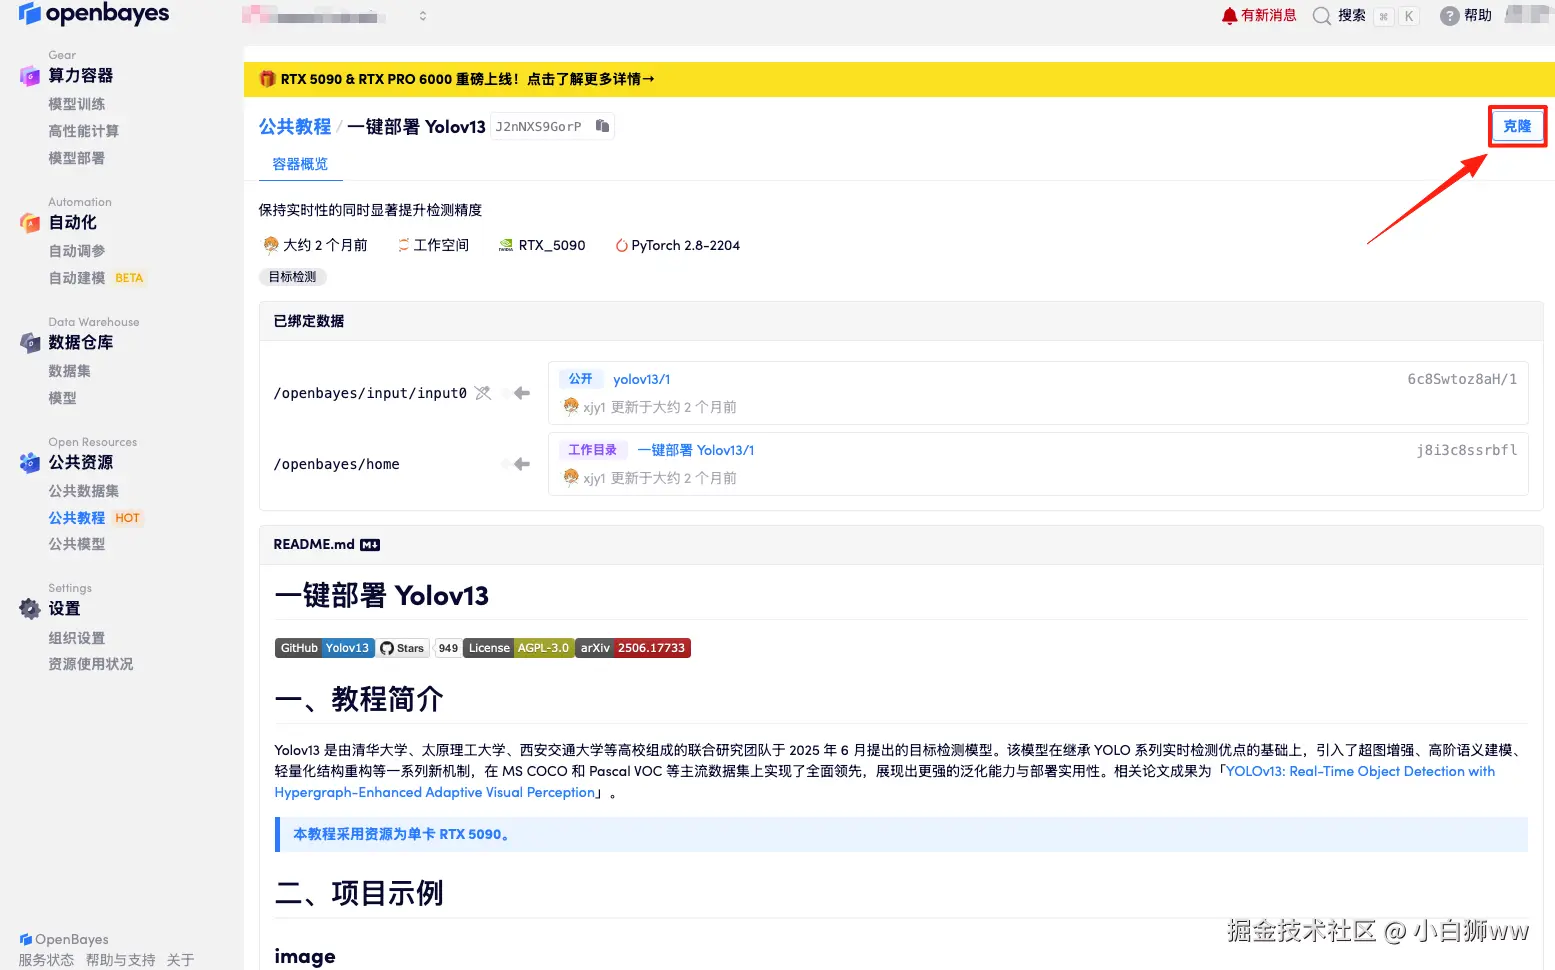
Task: Click the arrow icon beside /openbayes/input/input0
Action: coord(522,393)
